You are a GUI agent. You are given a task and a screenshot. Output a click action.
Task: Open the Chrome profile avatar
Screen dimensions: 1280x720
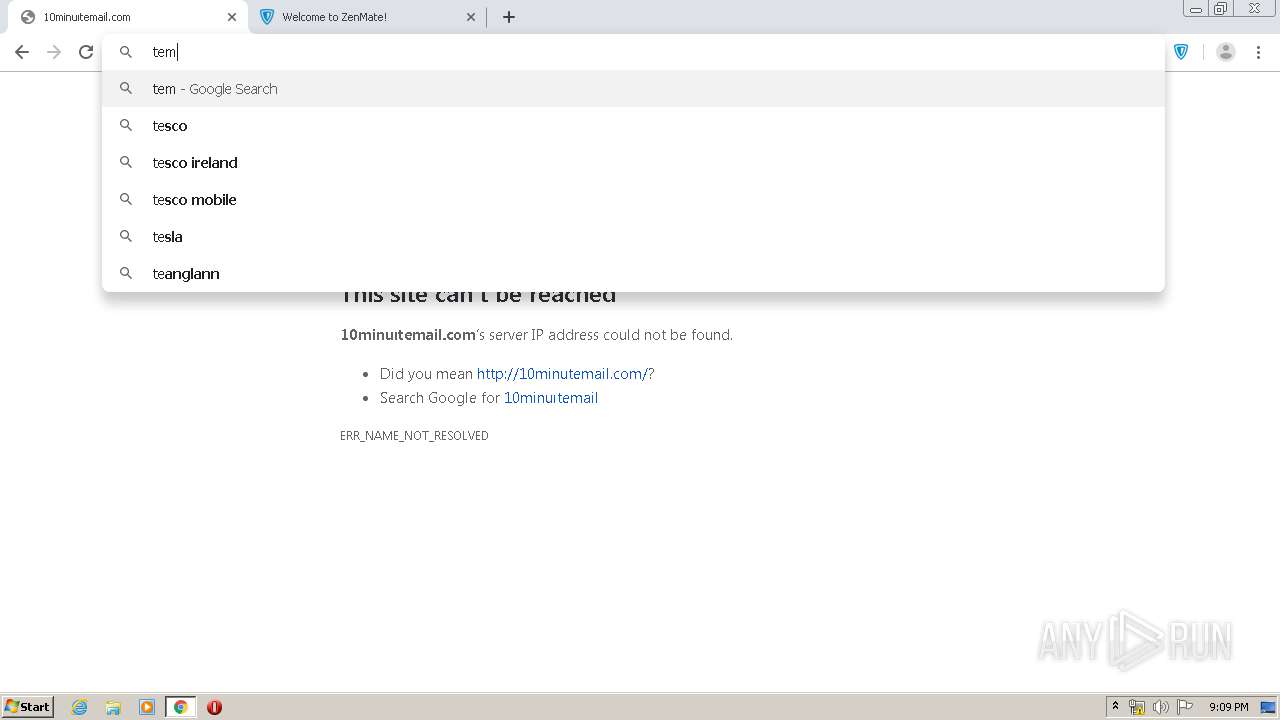coord(1226,52)
